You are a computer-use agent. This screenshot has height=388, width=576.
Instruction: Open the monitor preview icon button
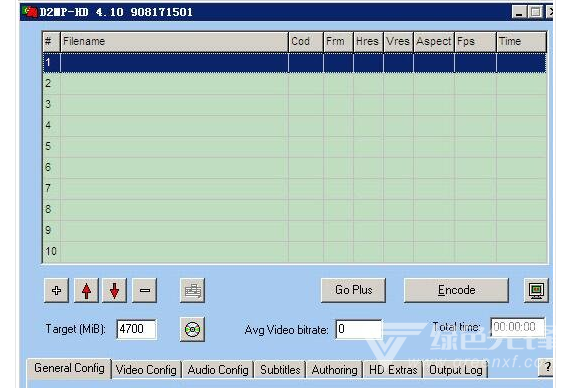pyautogui.click(x=536, y=291)
